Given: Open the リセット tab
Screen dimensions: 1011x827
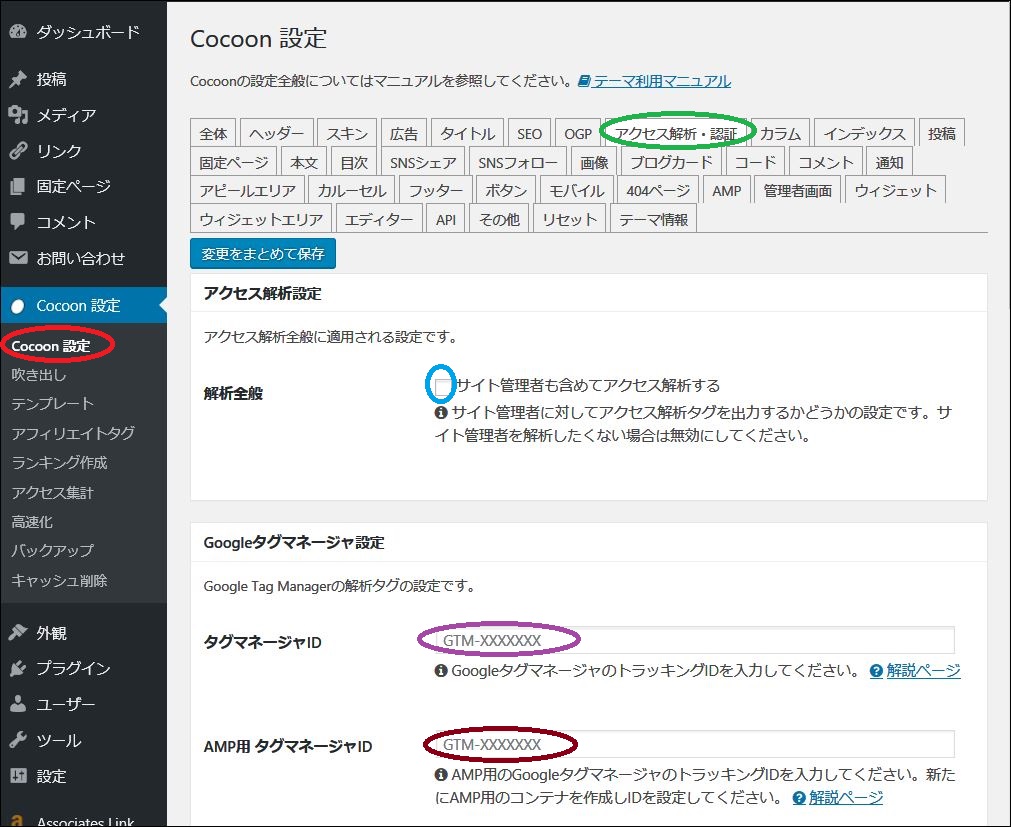Looking at the screenshot, I should 569,219.
